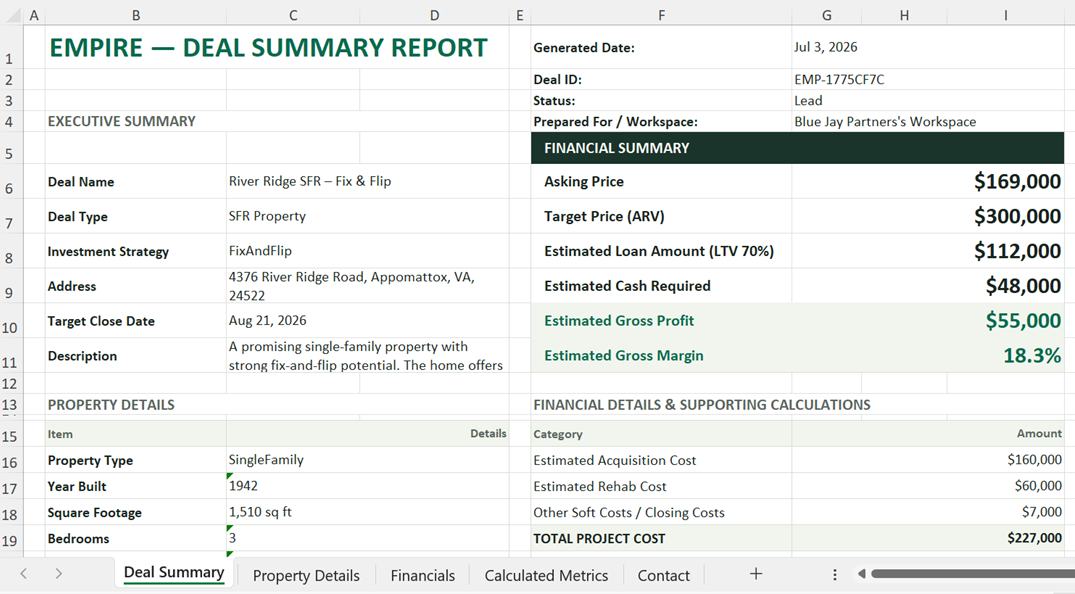The image size is (1075, 594).
Task: Click horizontal scrollbar left arrow
Action: point(861,573)
